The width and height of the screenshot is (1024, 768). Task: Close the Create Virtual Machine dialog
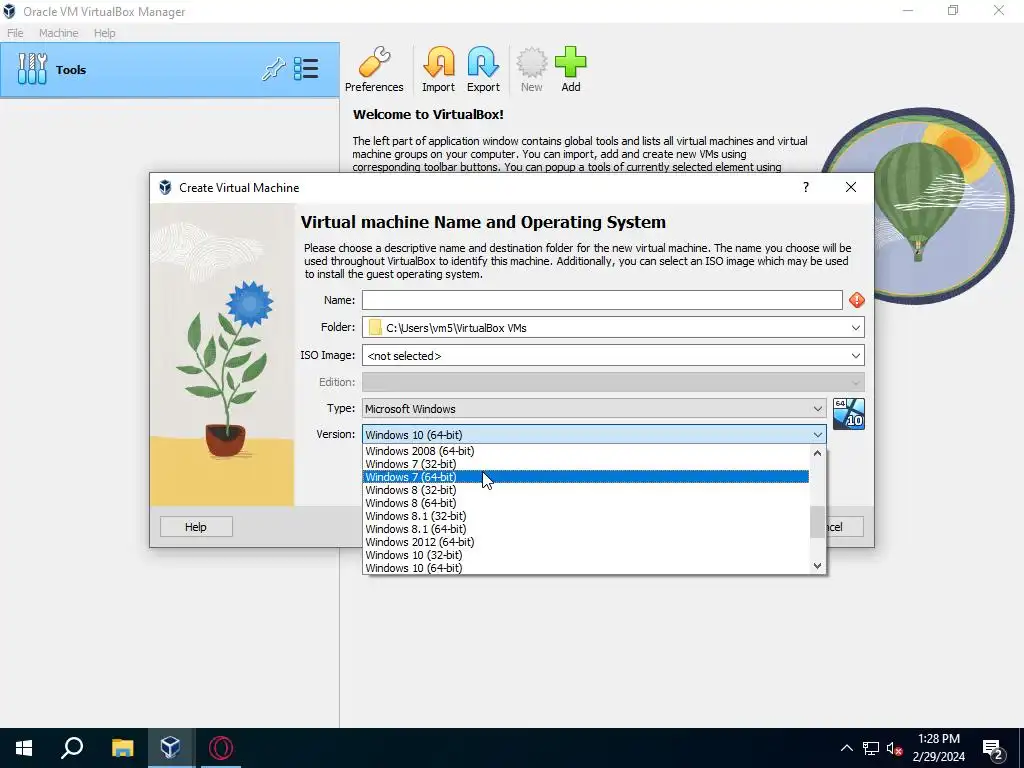(850, 187)
